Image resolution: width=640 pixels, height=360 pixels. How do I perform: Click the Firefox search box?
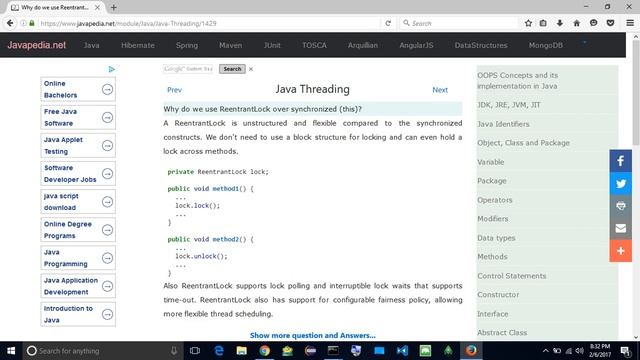pos(458,23)
